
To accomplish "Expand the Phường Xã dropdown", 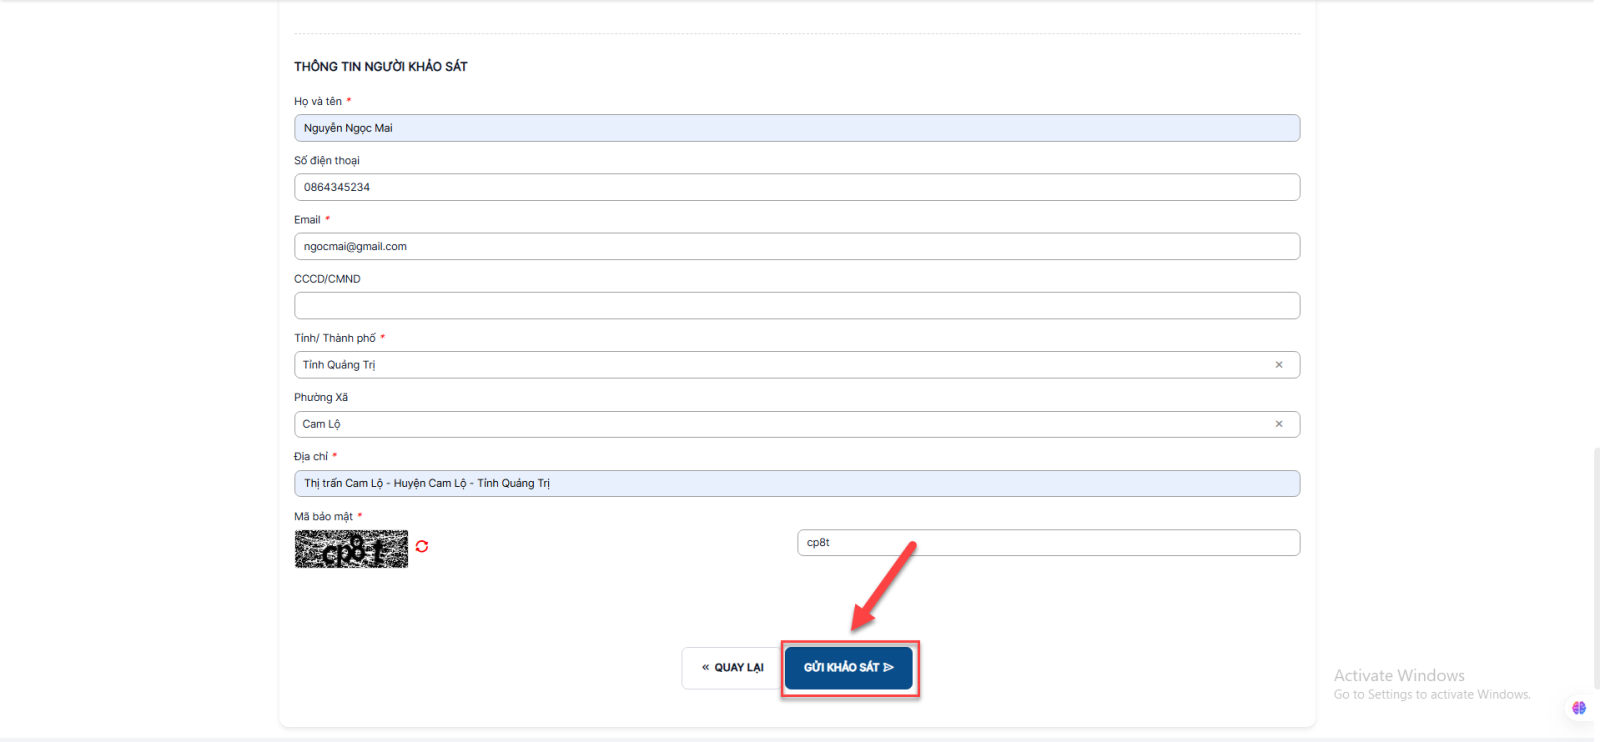I will pyautogui.click(x=780, y=424).
